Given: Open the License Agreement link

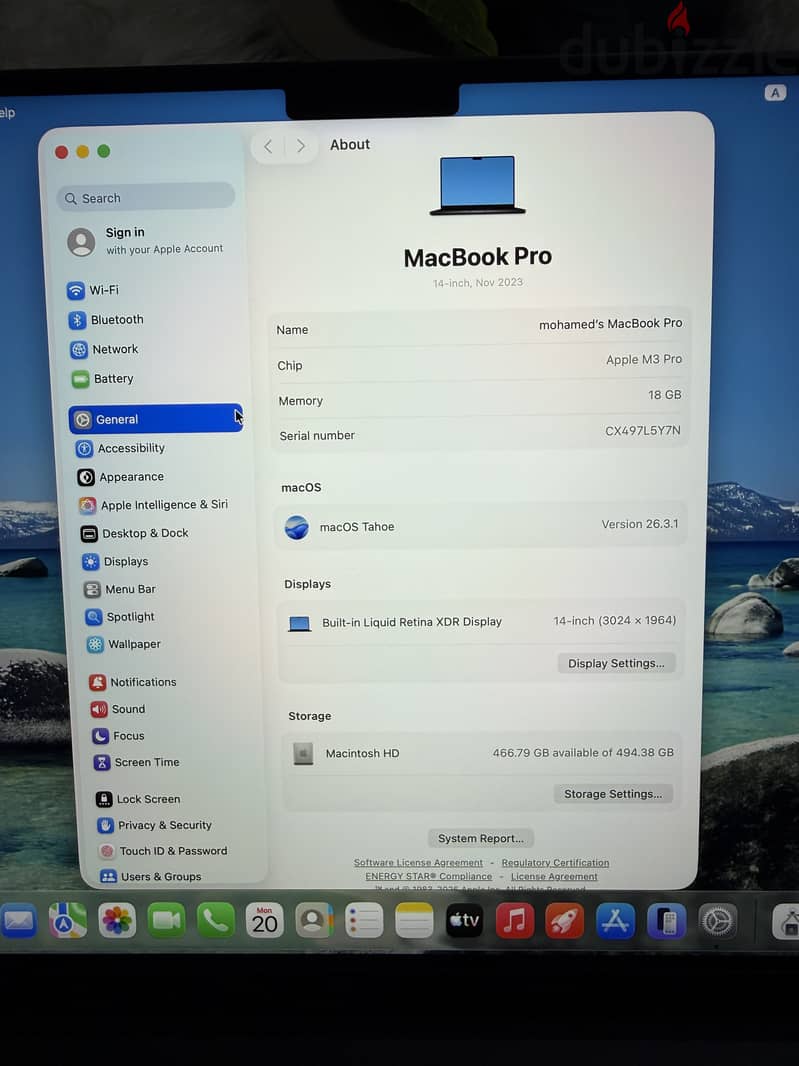Looking at the screenshot, I should click(x=554, y=876).
